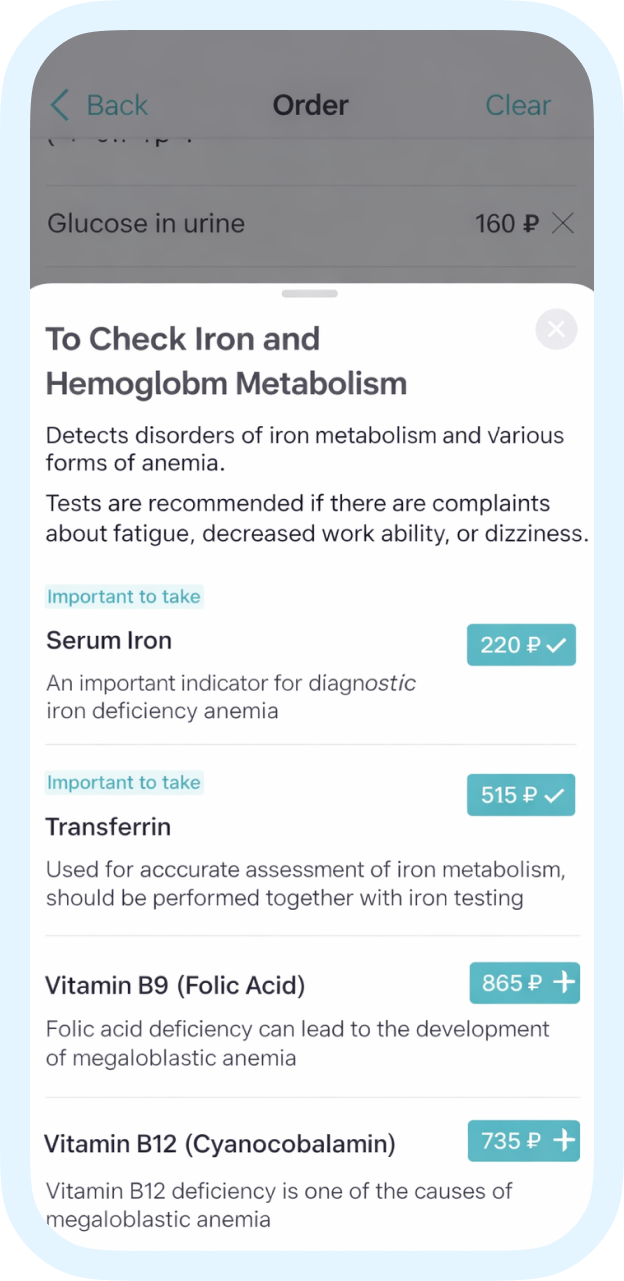This screenshot has width=624, height=1281.
Task: Open Vitamin B9 (Folic Acid) details
Action: (x=175, y=985)
